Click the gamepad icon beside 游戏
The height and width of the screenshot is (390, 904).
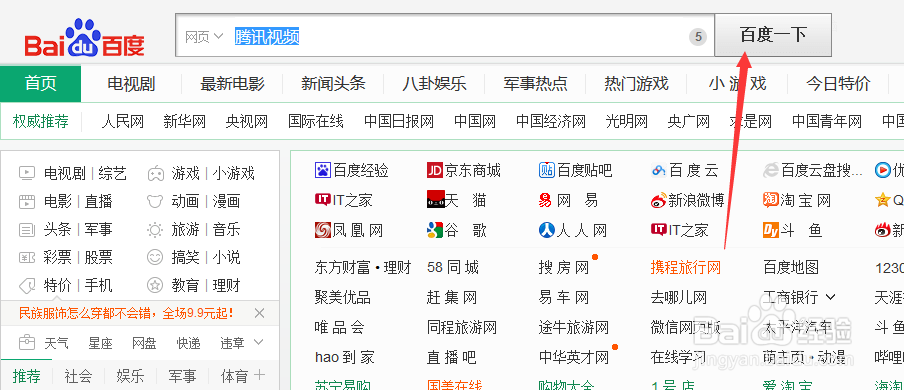[x=155, y=173]
